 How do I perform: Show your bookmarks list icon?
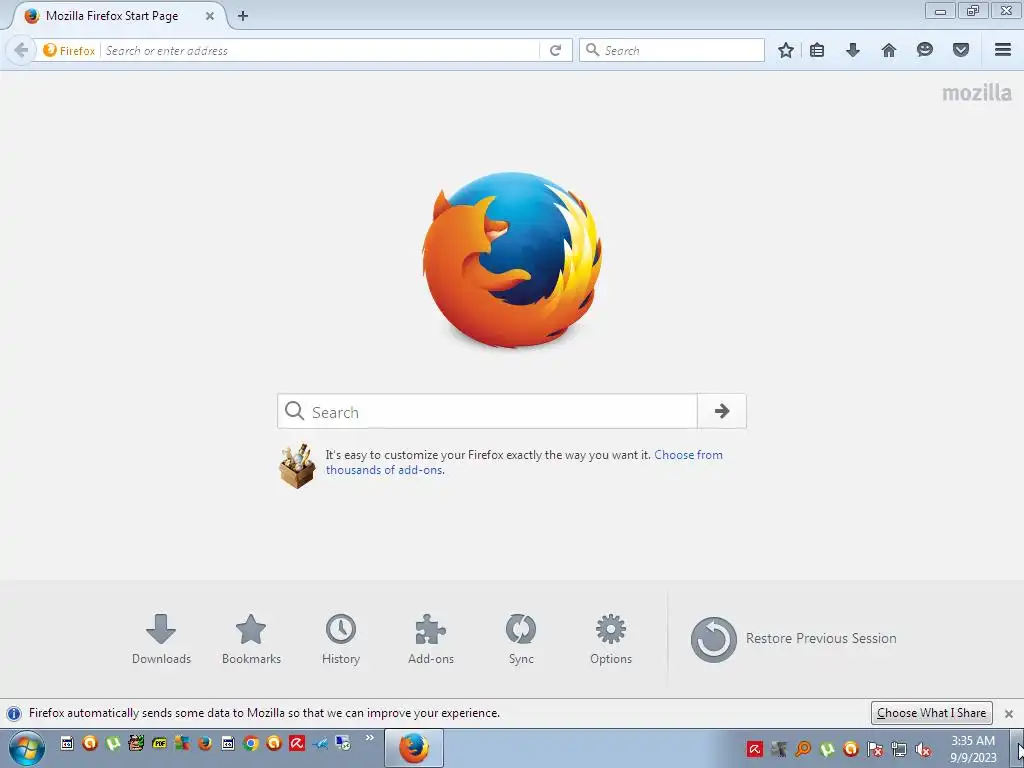pyautogui.click(x=817, y=50)
